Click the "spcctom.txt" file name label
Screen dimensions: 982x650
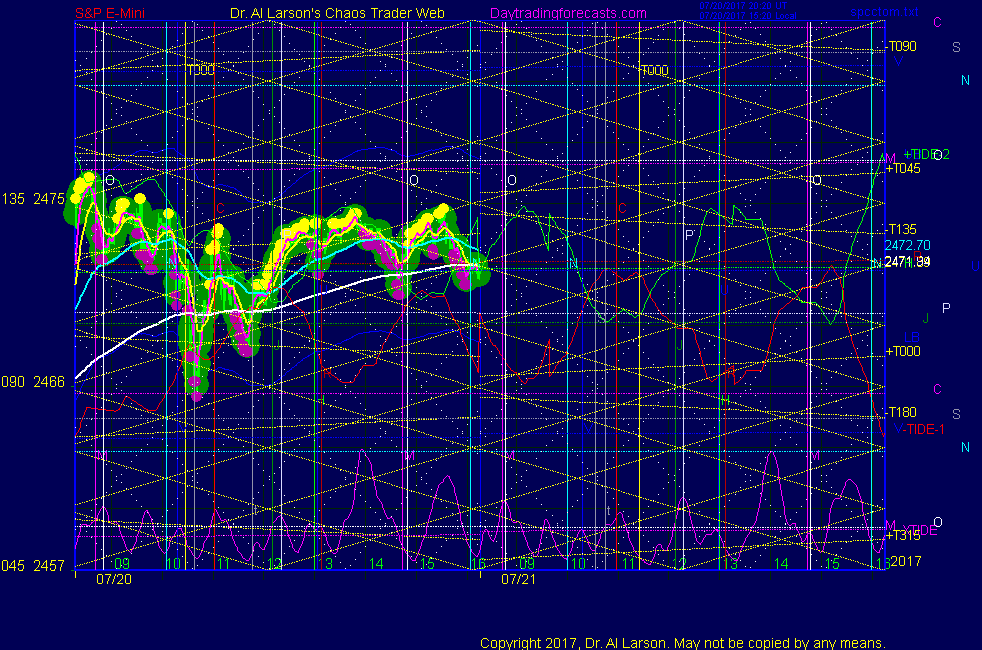884,11
